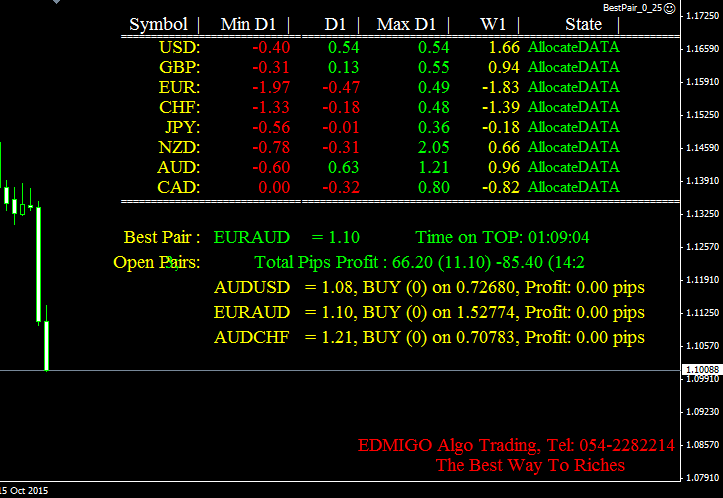Click the EURAUD BUY on 1.52774 row
Viewport: 723px width, 498px height.
[429, 313]
